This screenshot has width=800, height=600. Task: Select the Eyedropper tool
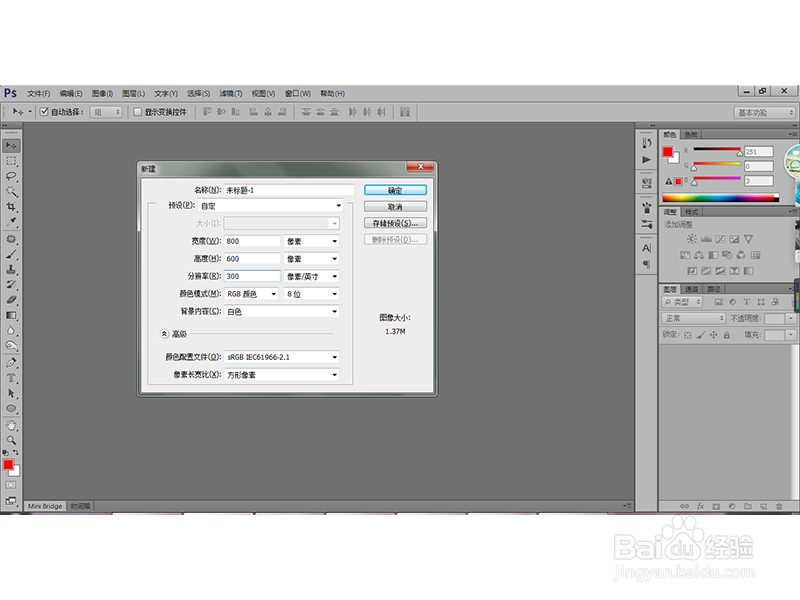[11, 222]
